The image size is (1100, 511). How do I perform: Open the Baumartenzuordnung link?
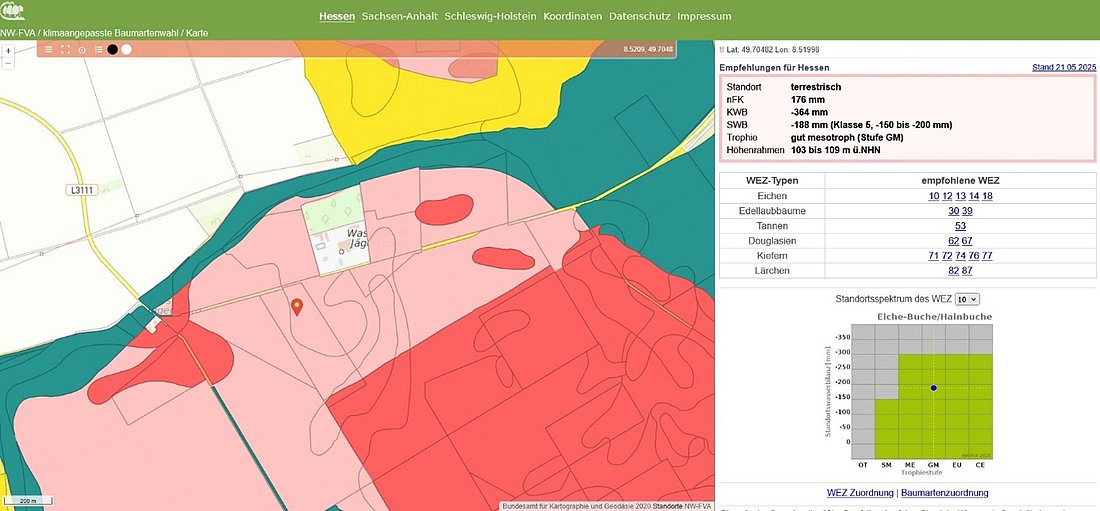944,493
